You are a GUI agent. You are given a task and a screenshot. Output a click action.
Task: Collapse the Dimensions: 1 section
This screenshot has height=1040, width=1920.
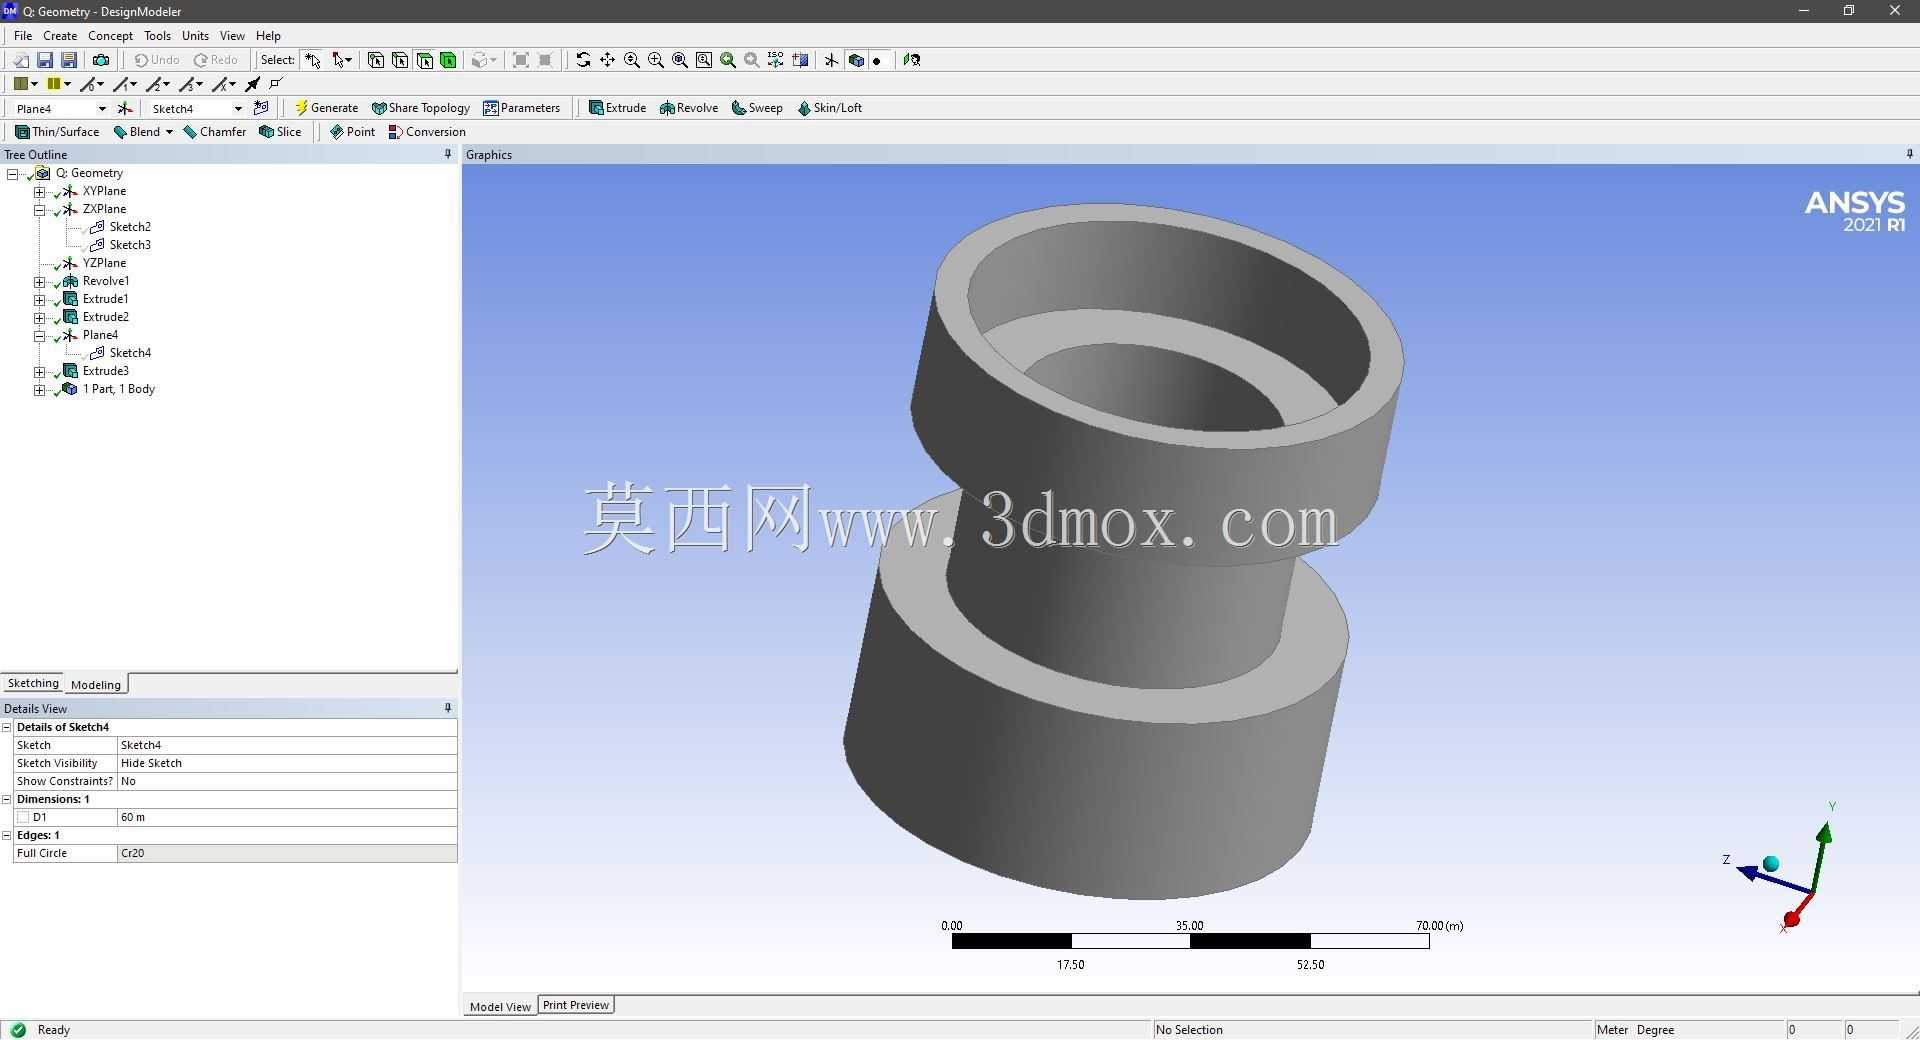coord(7,799)
